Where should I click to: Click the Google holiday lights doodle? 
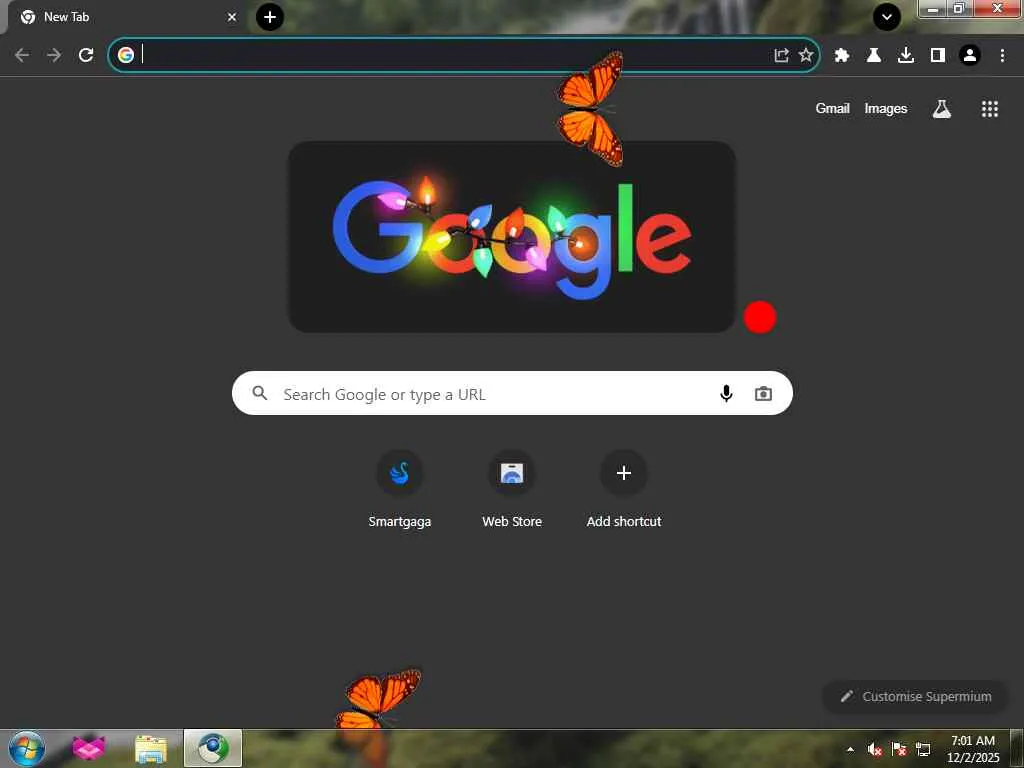[x=512, y=236]
